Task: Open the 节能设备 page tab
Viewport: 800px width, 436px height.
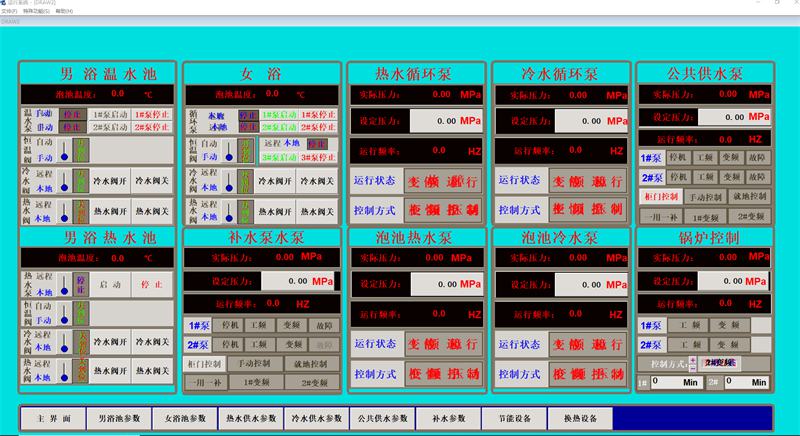Action: pos(513,418)
